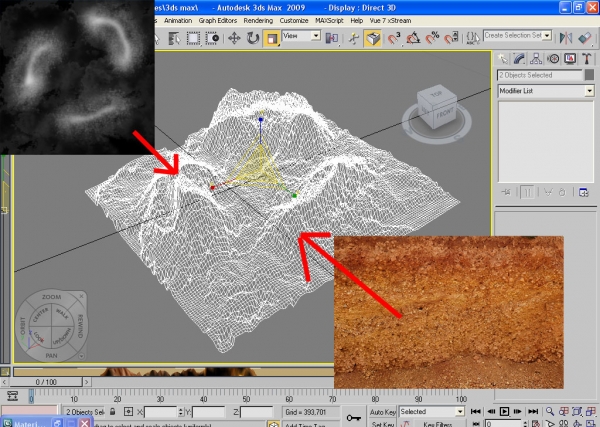The width and height of the screenshot is (600, 427).
Task: Open the Help menu
Action: click(357, 21)
